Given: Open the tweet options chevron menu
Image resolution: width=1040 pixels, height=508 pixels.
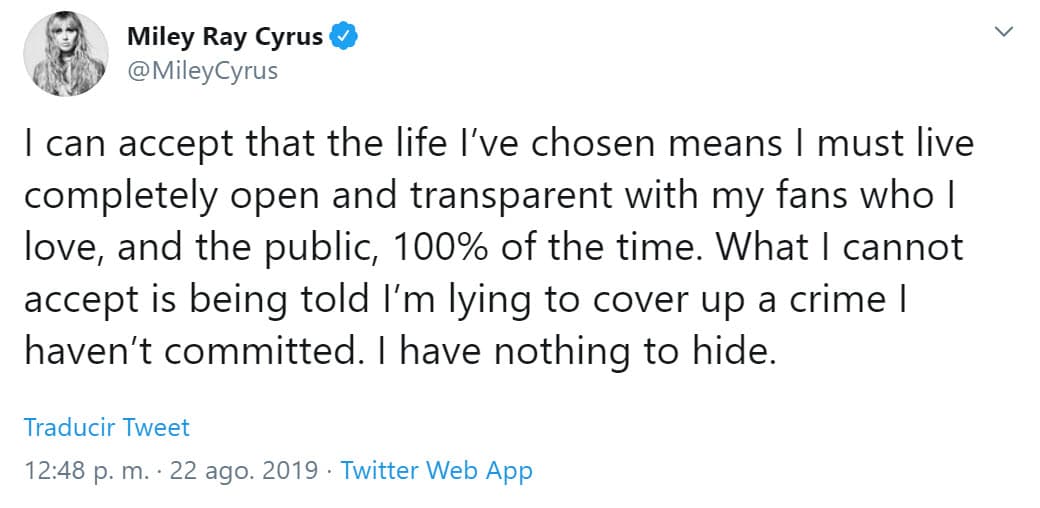Looking at the screenshot, I should [x=1004, y=32].
